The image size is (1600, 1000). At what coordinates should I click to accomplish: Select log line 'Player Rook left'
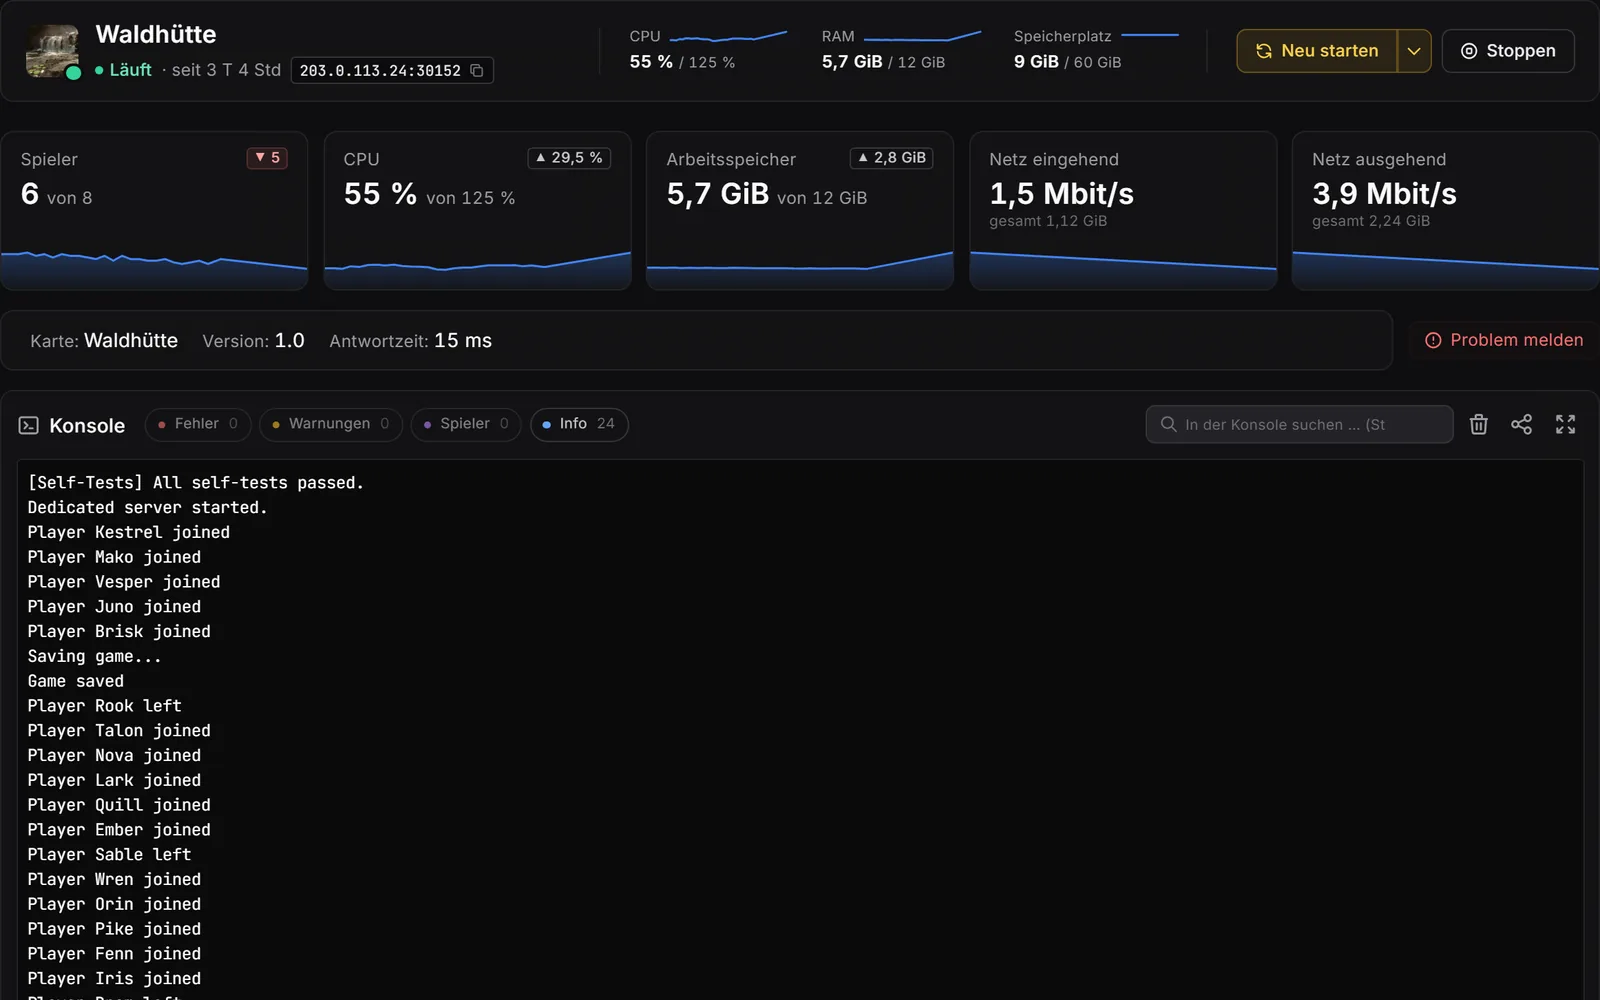tap(104, 706)
